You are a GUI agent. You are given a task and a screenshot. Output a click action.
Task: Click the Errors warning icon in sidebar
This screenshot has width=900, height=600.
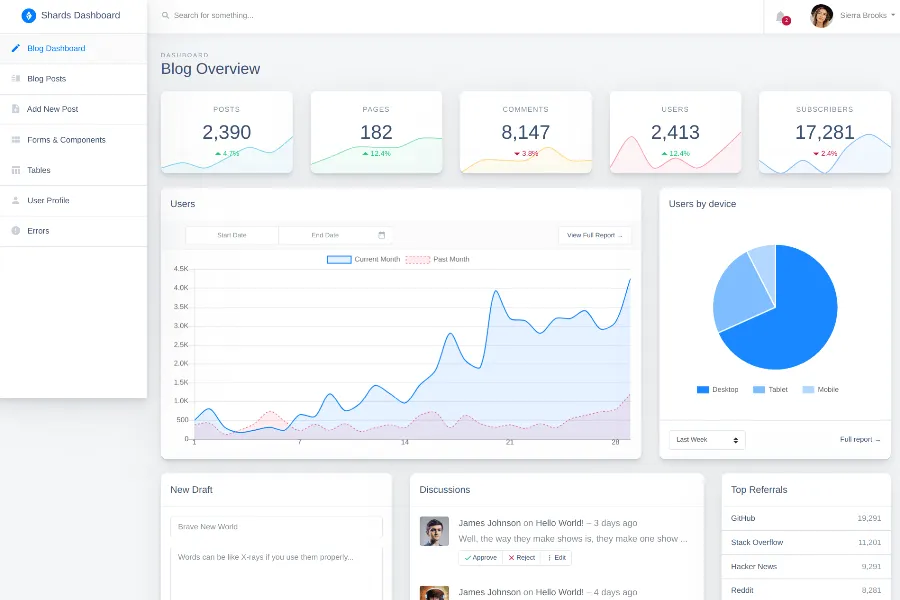(x=15, y=231)
